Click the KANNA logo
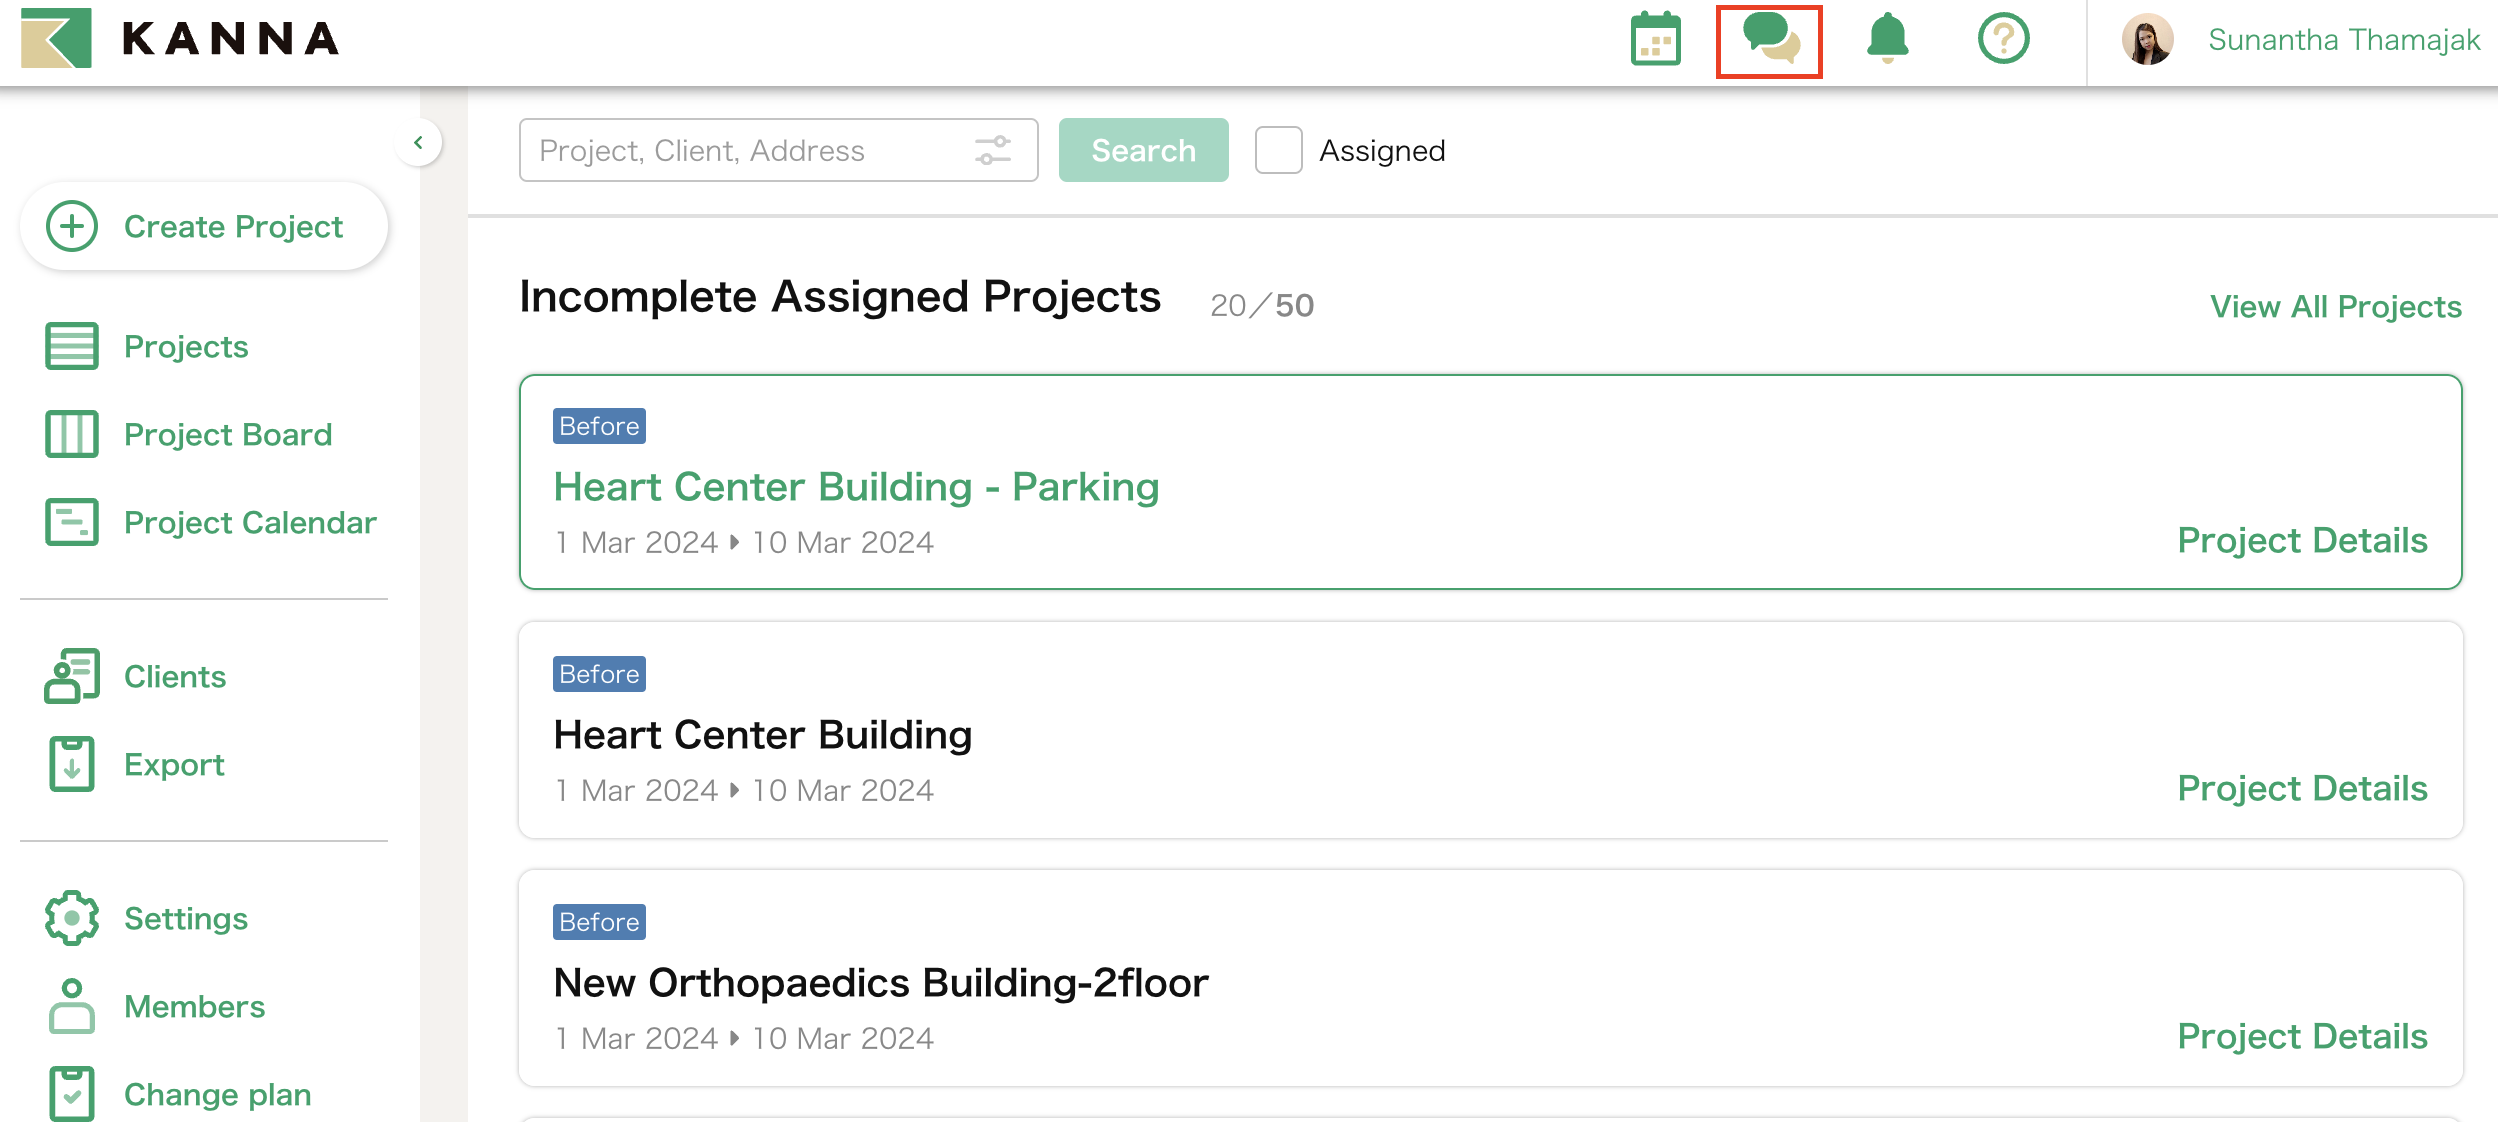2498x1122 pixels. (x=180, y=39)
